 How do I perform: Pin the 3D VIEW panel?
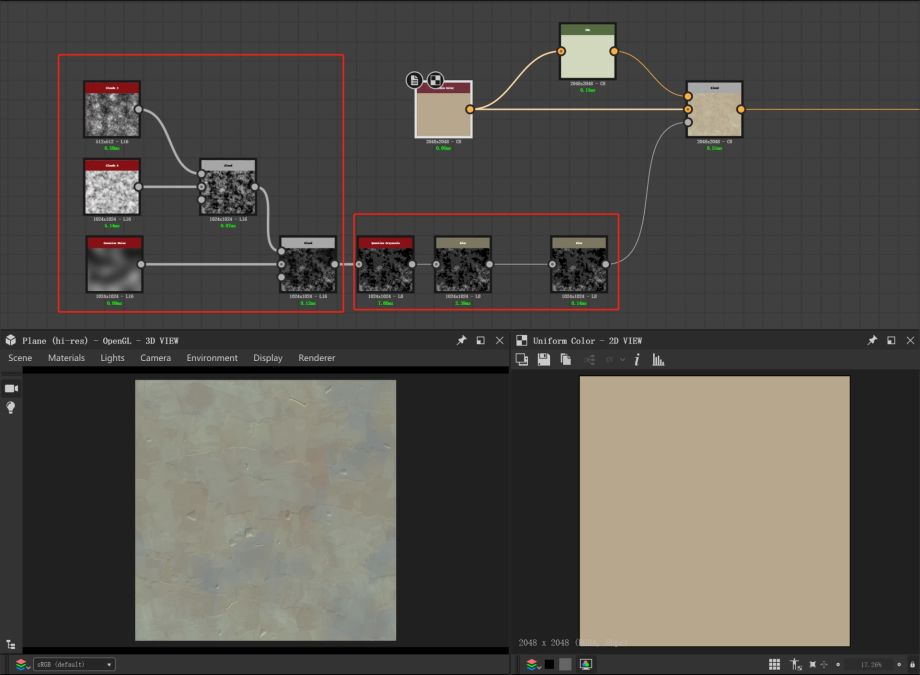[x=462, y=340]
